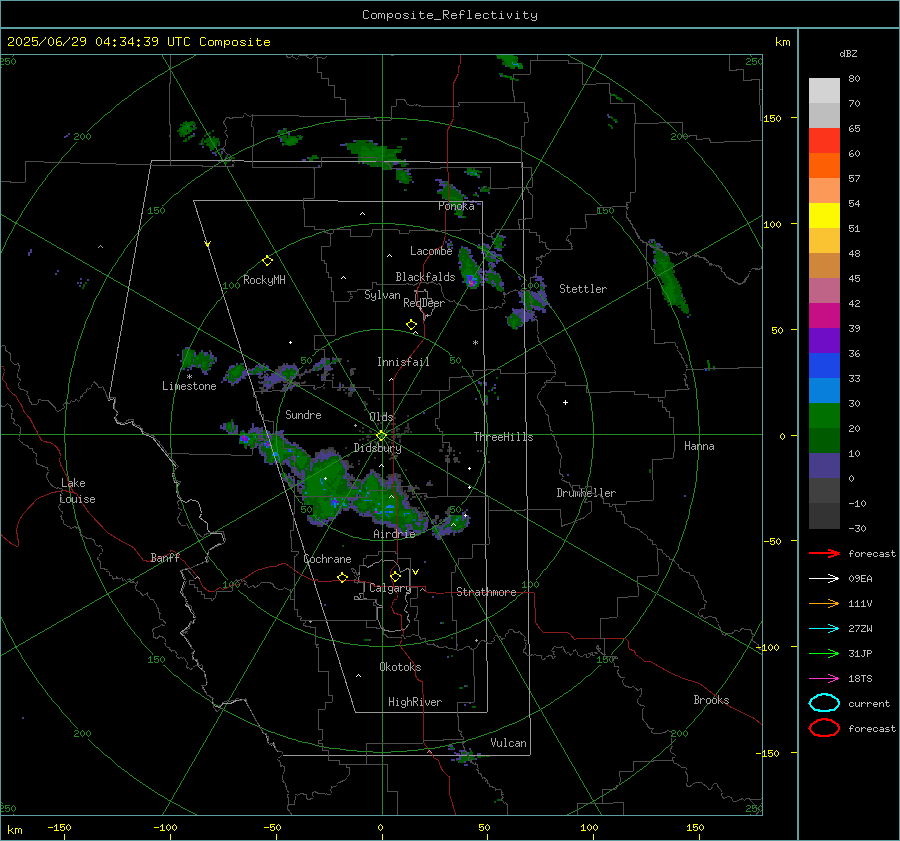
Task: Click the Stettler city label
Action: click(583, 289)
